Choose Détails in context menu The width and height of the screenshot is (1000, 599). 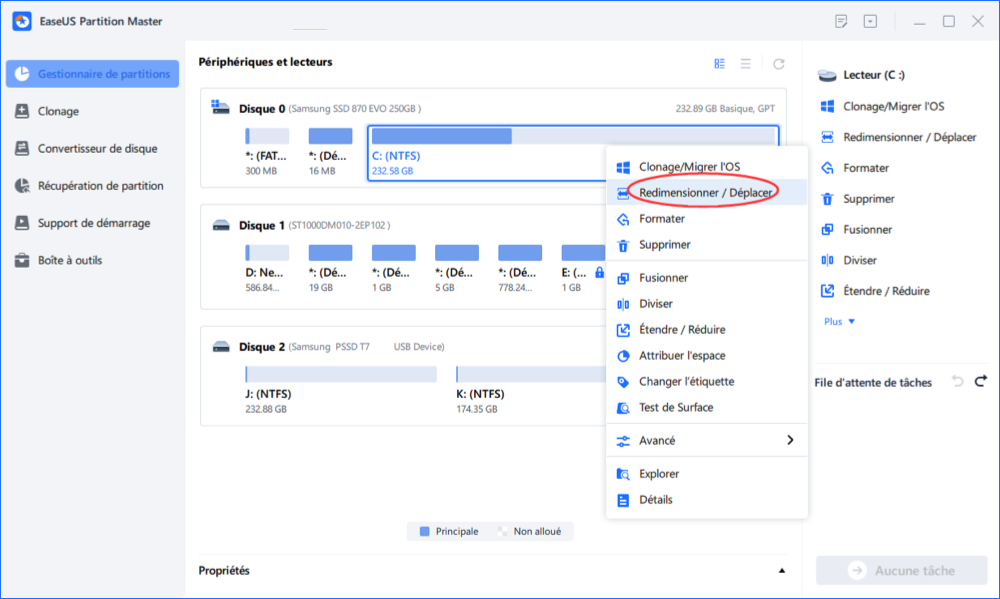coord(707,499)
